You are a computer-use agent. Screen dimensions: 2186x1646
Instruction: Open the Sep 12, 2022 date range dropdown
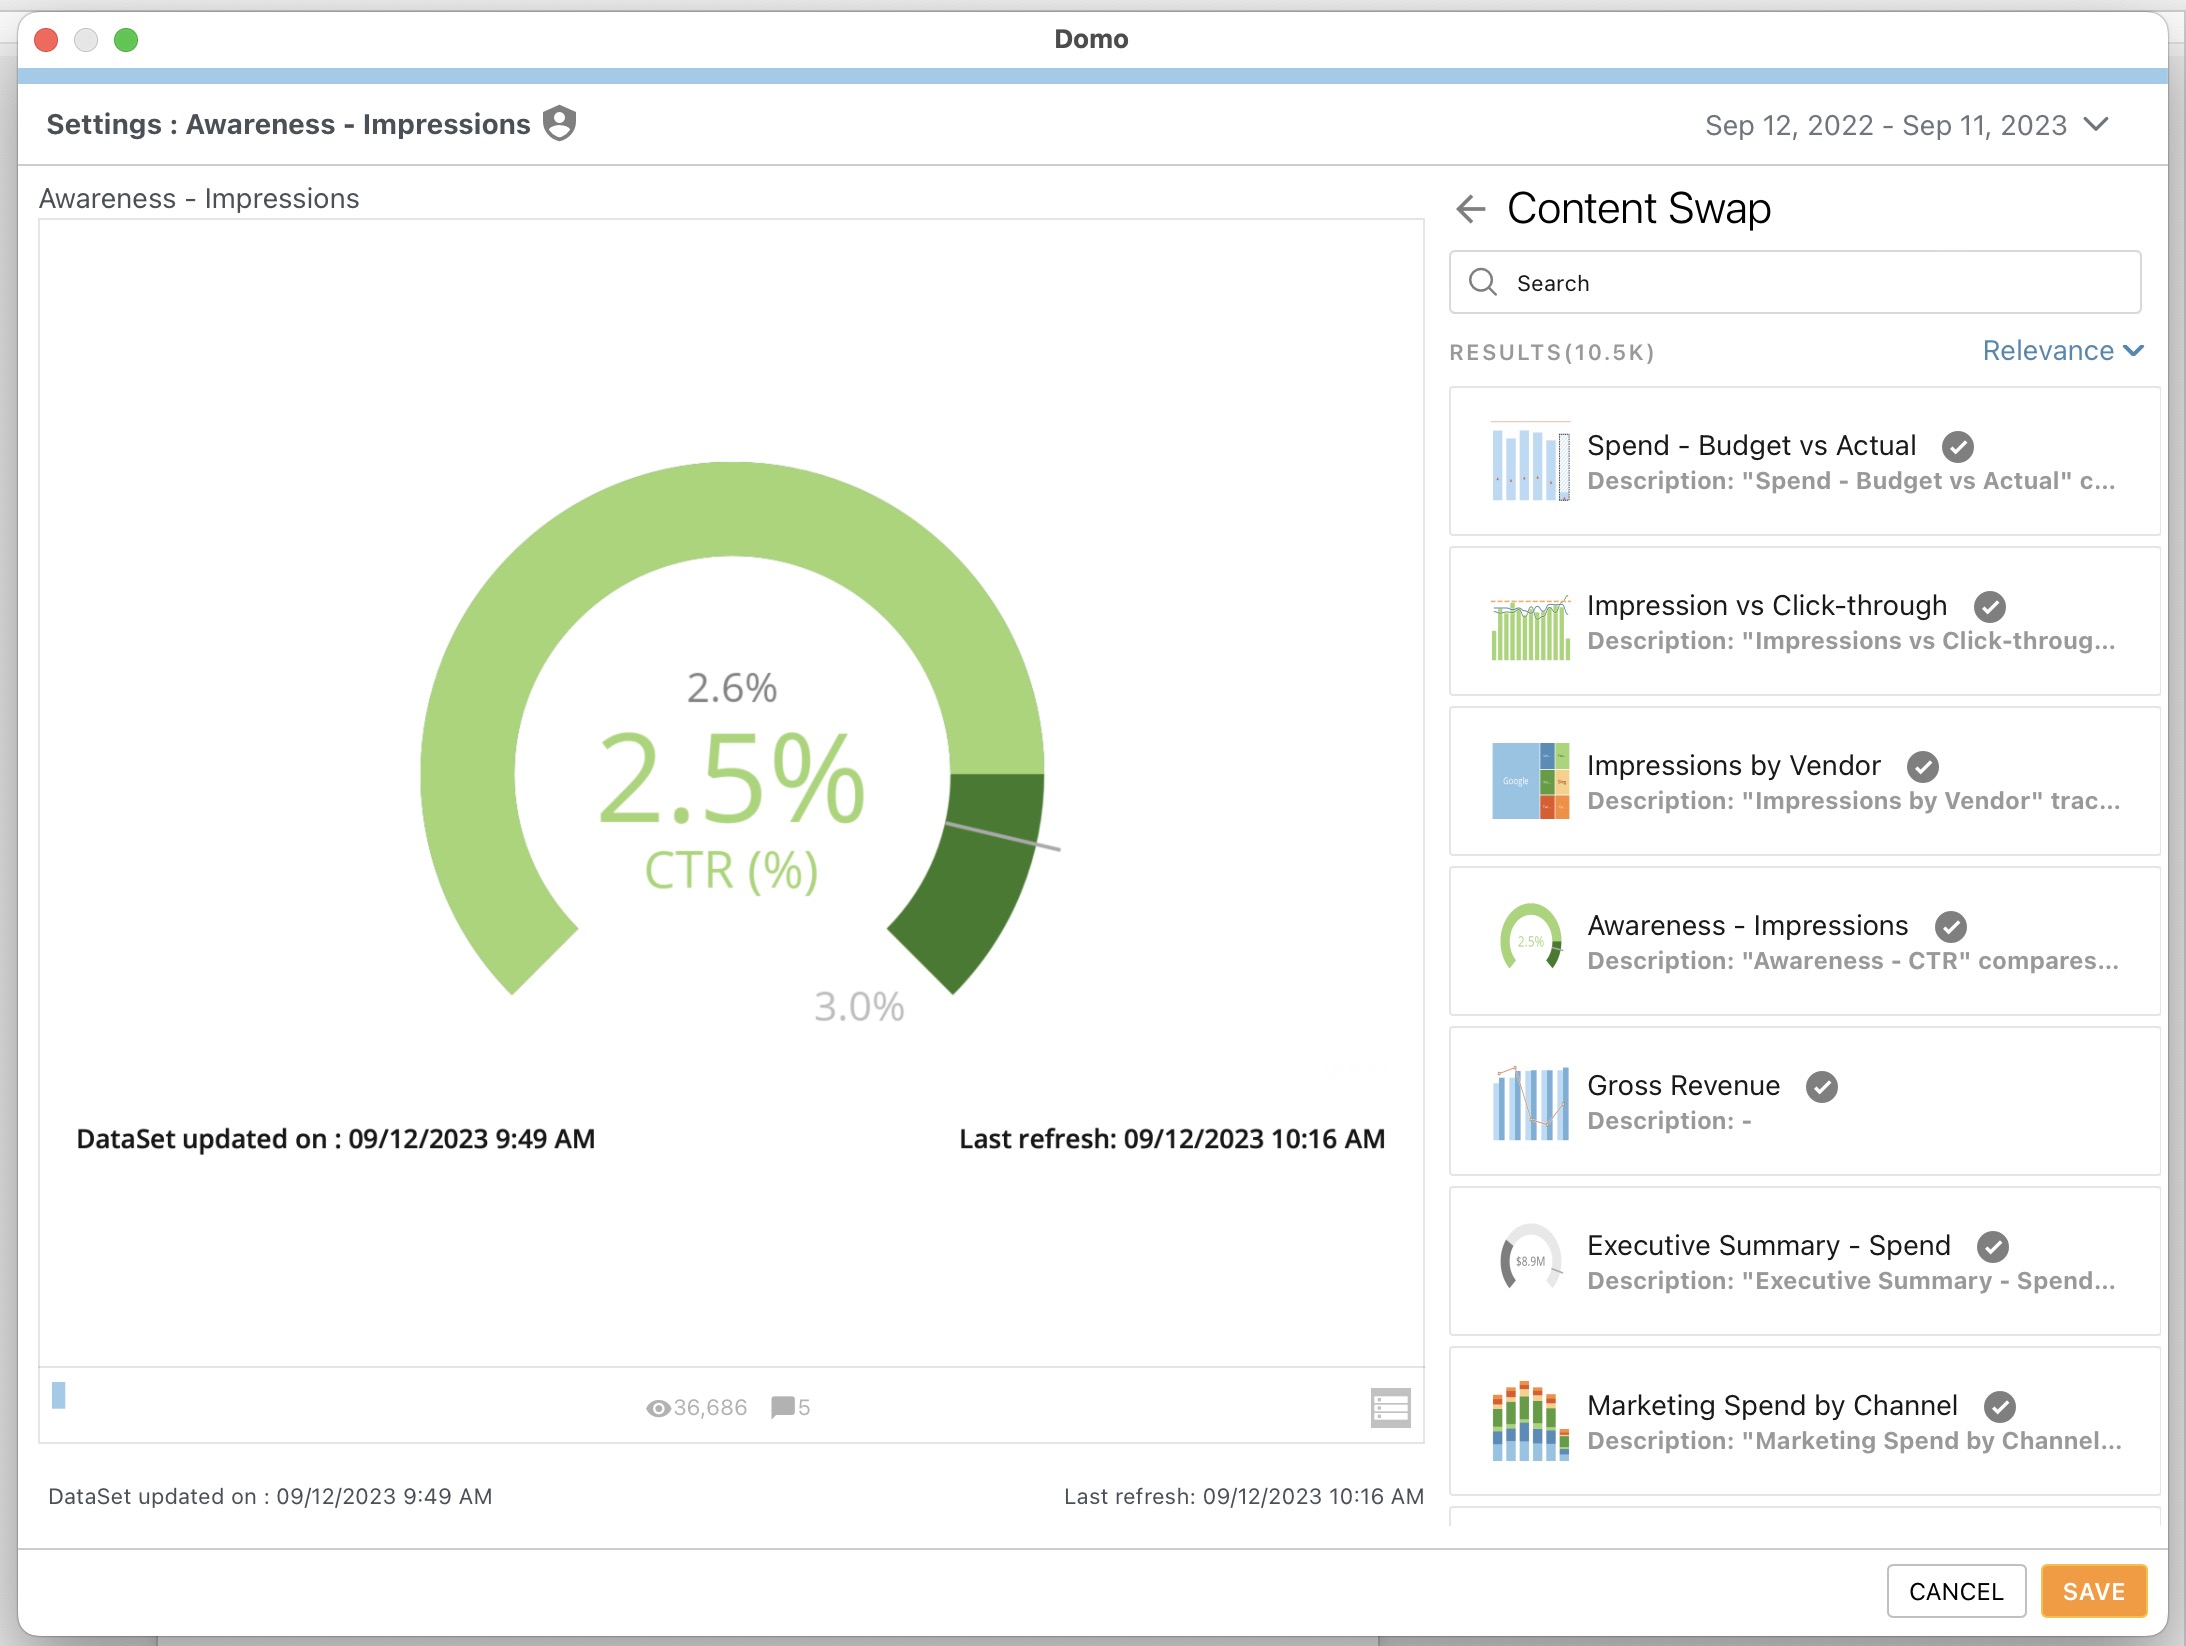pos(1900,124)
